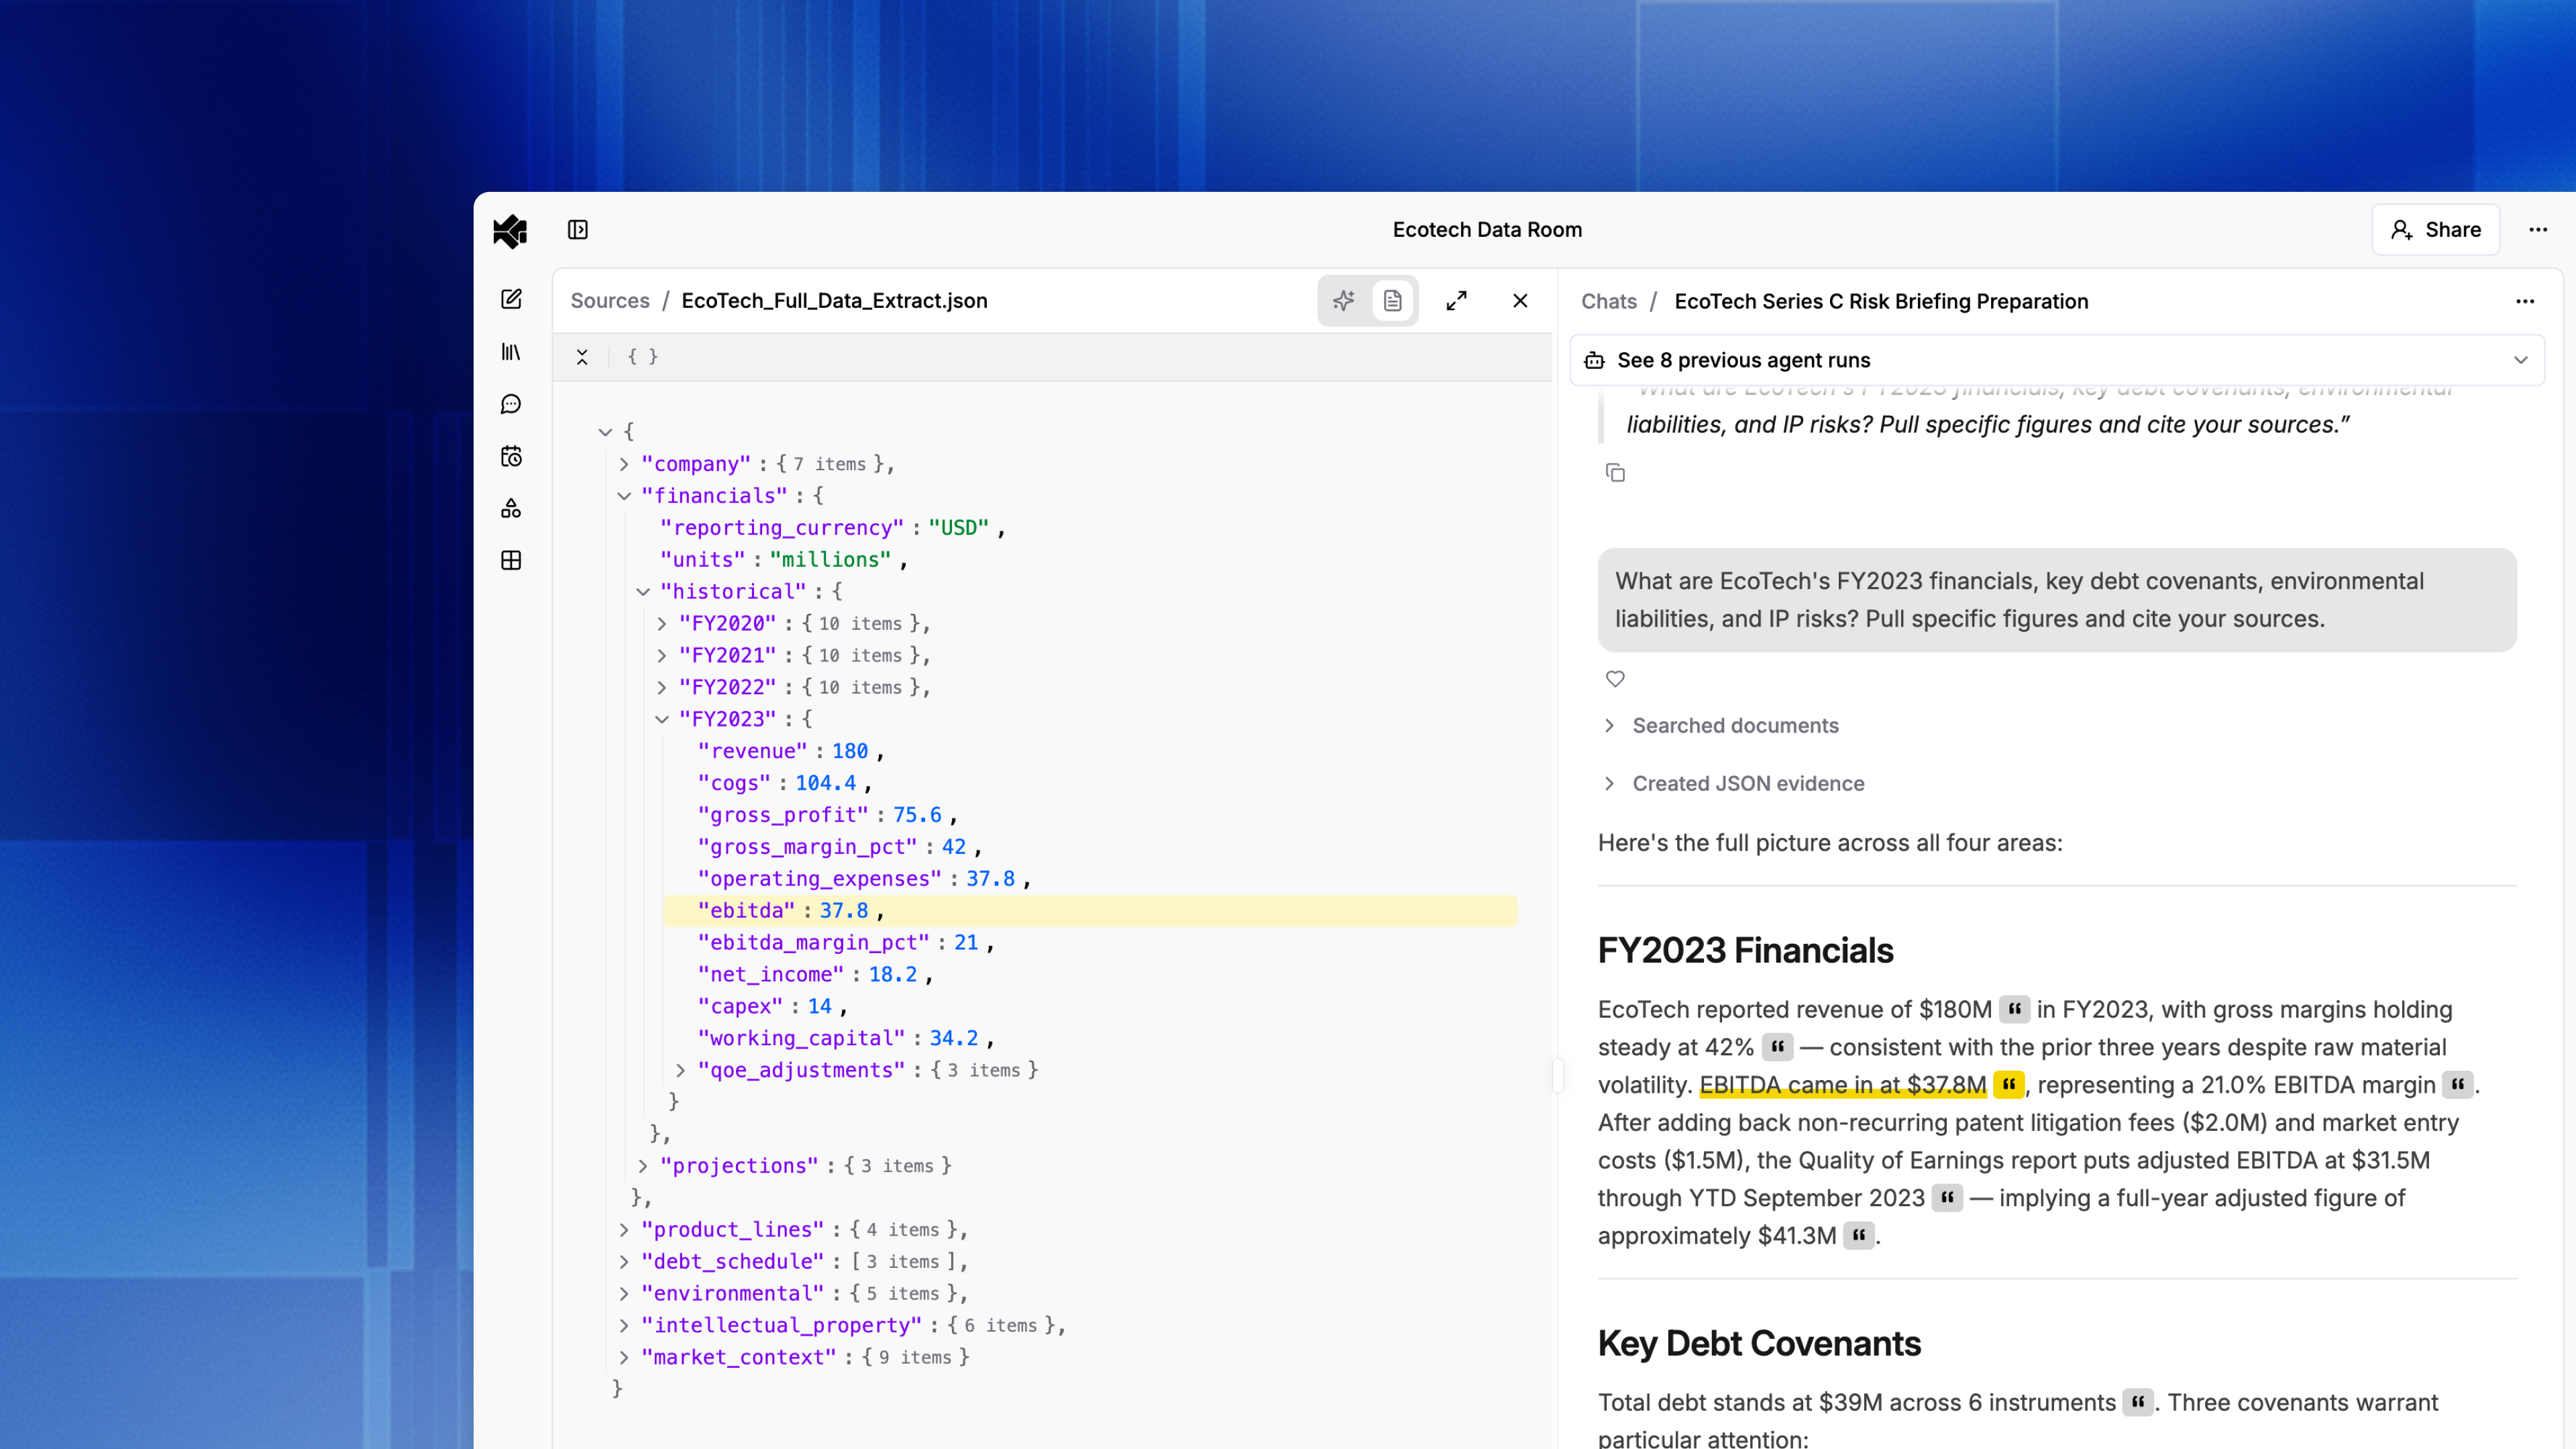Click the Share button
Image resolution: width=2576 pixels, height=1449 pixels.
tap(2435, 230)
